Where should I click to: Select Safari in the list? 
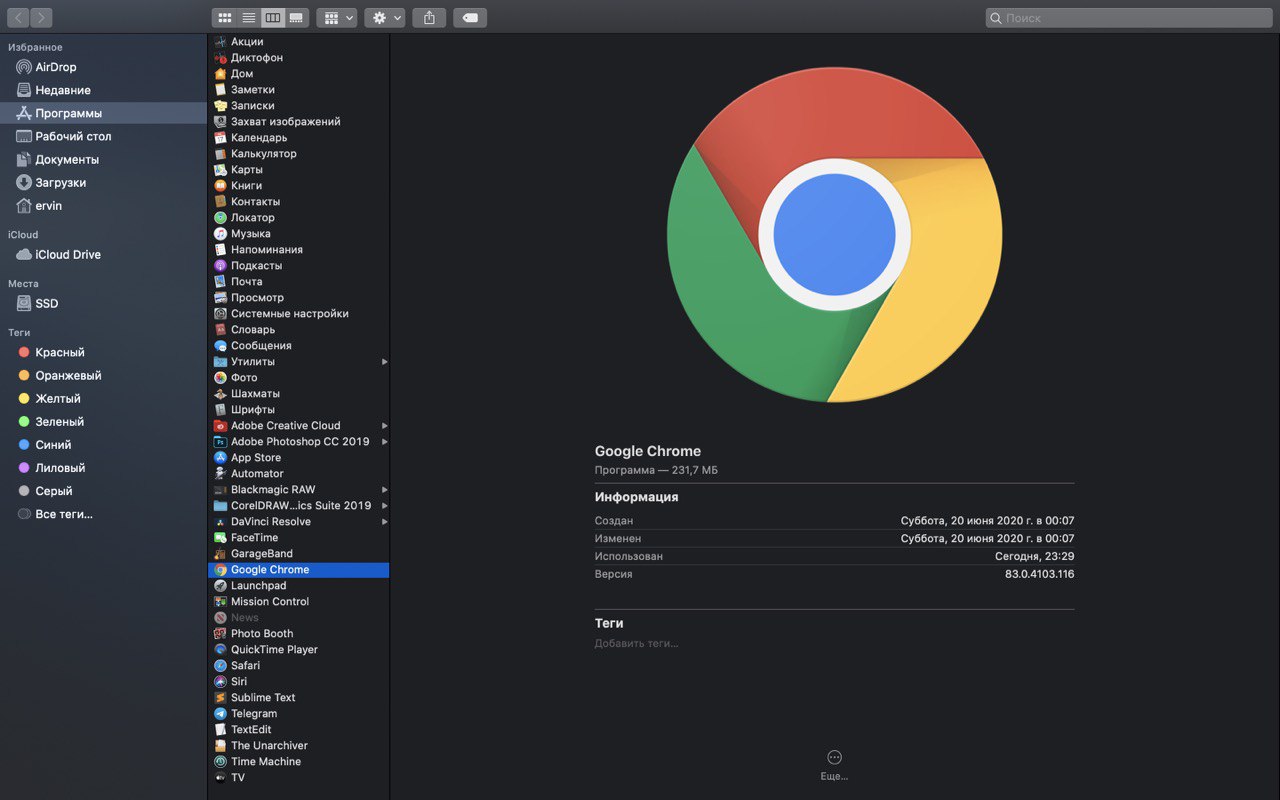tap(298, 665)
